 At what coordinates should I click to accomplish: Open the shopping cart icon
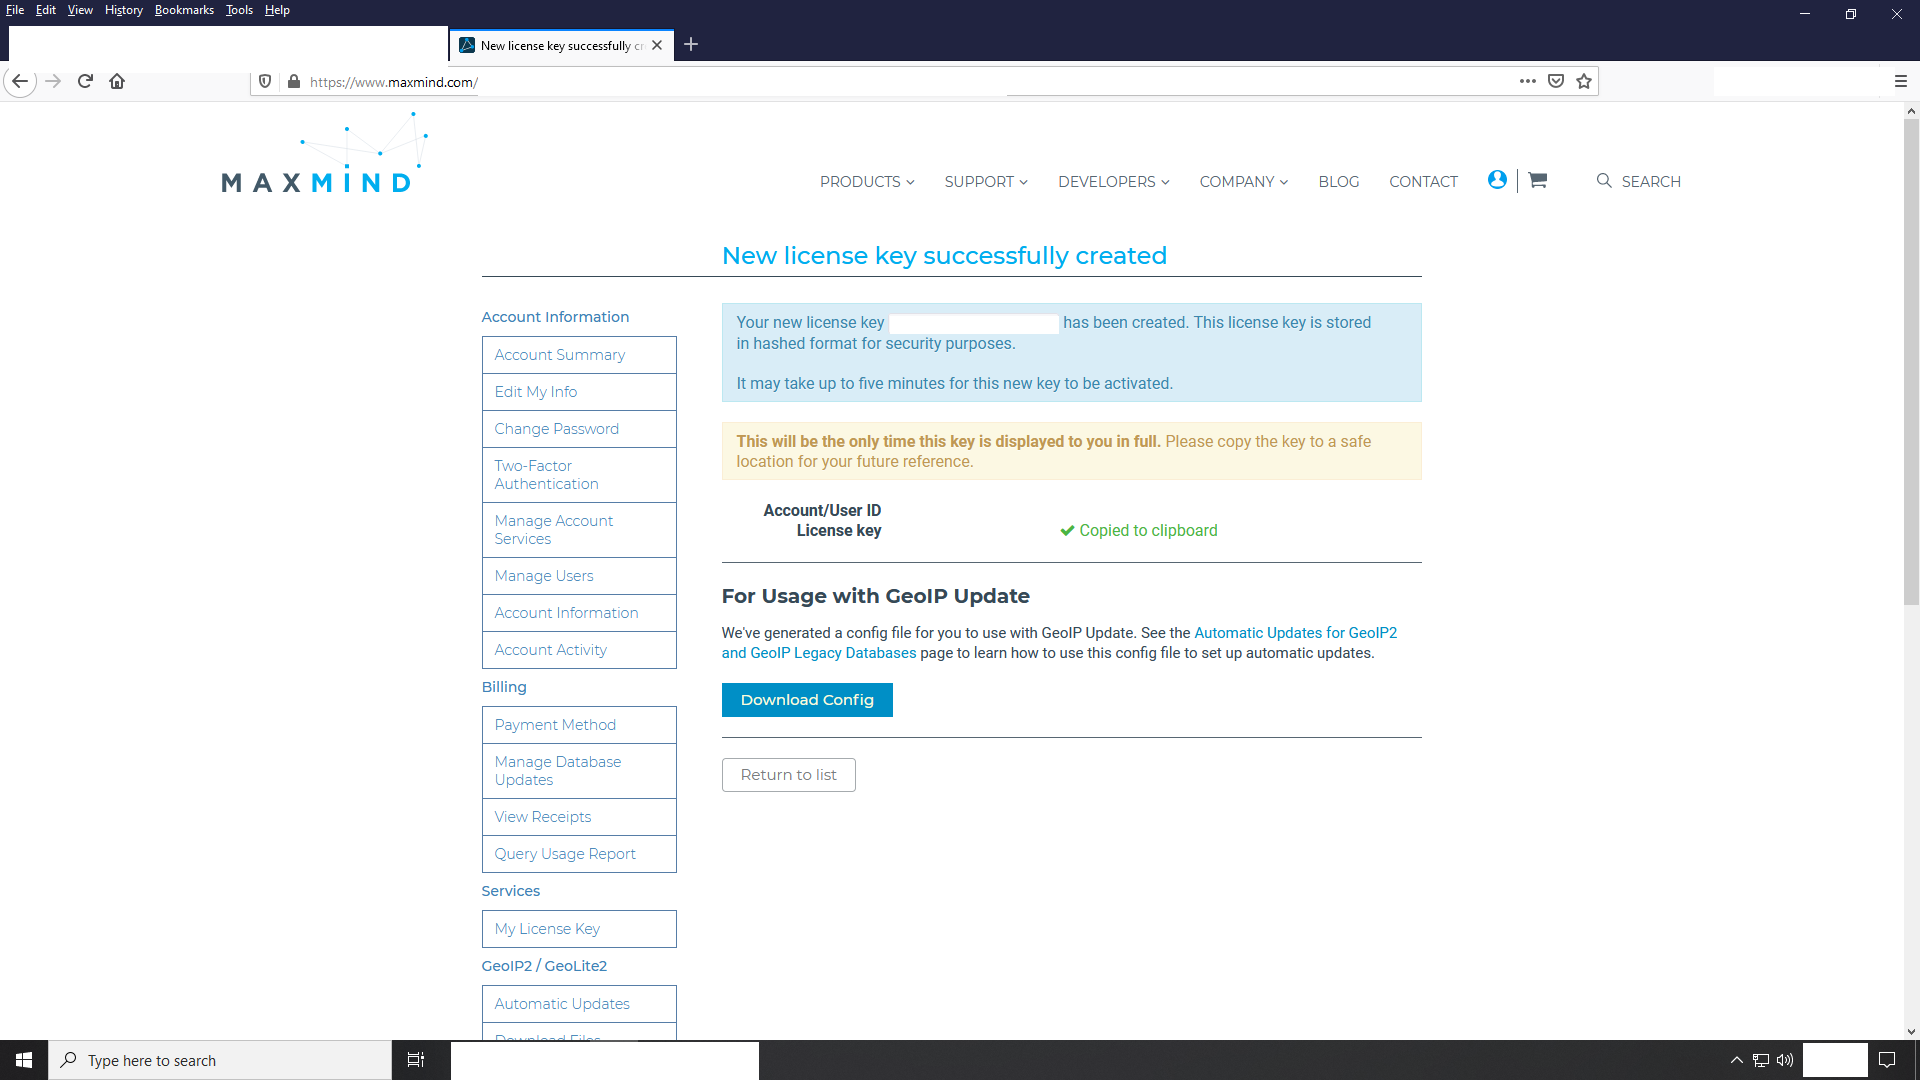click(x=1538, y=180)
